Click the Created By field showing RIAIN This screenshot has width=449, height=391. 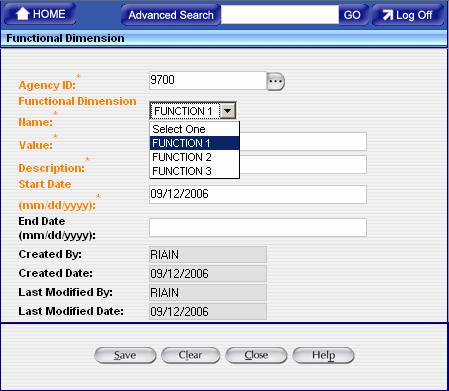tap(208, 255)
